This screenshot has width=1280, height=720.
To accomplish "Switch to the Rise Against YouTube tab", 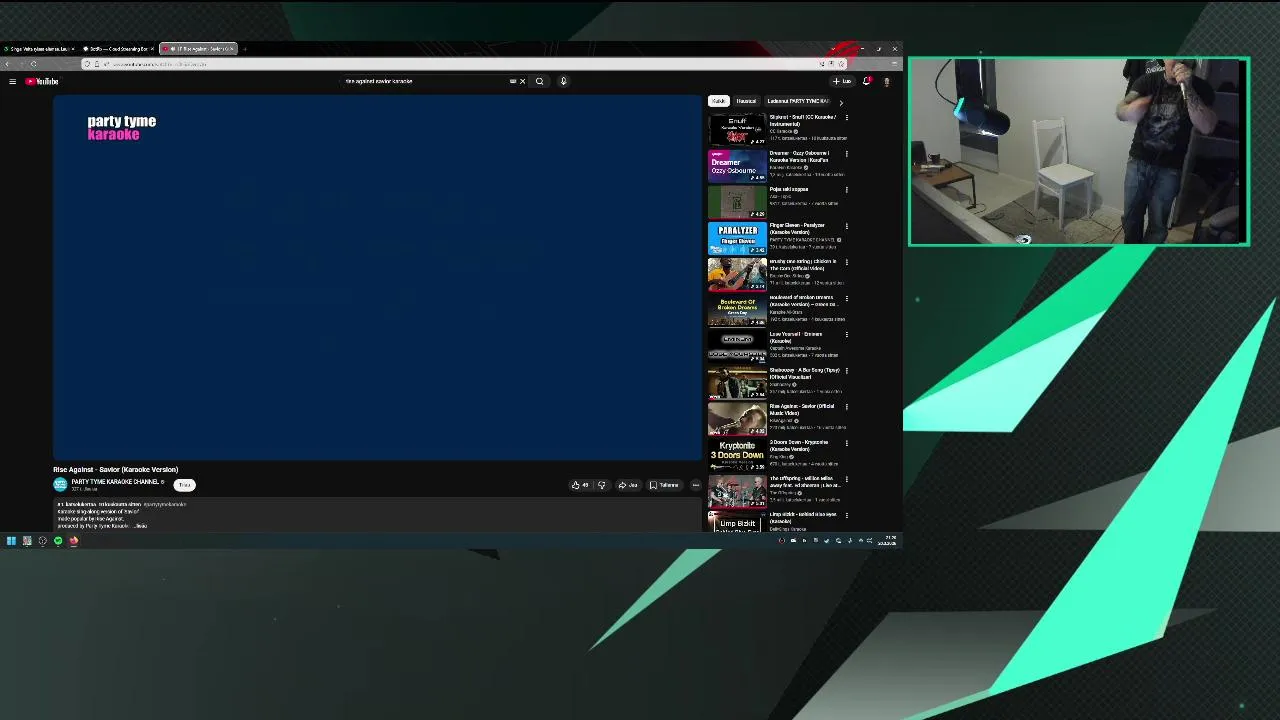I will [198, 49].
